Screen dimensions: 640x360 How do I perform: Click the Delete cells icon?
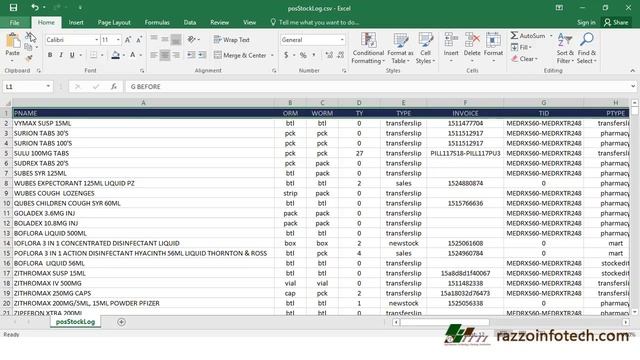(x=472, y=41)
